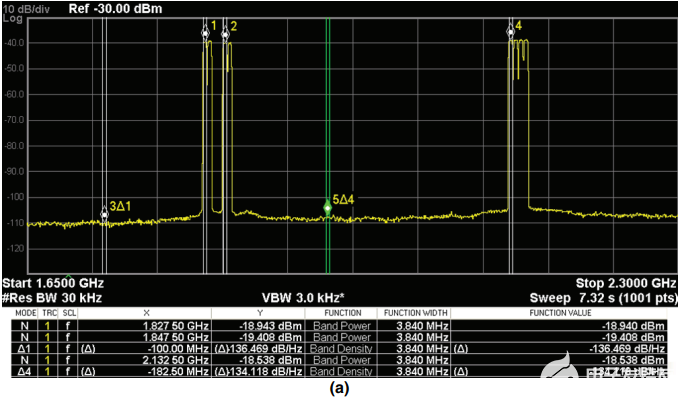This screenshot has height=400, width=680.
Task: Click the green 5Δ4 delta marker
Action: [x=328, y=208]
